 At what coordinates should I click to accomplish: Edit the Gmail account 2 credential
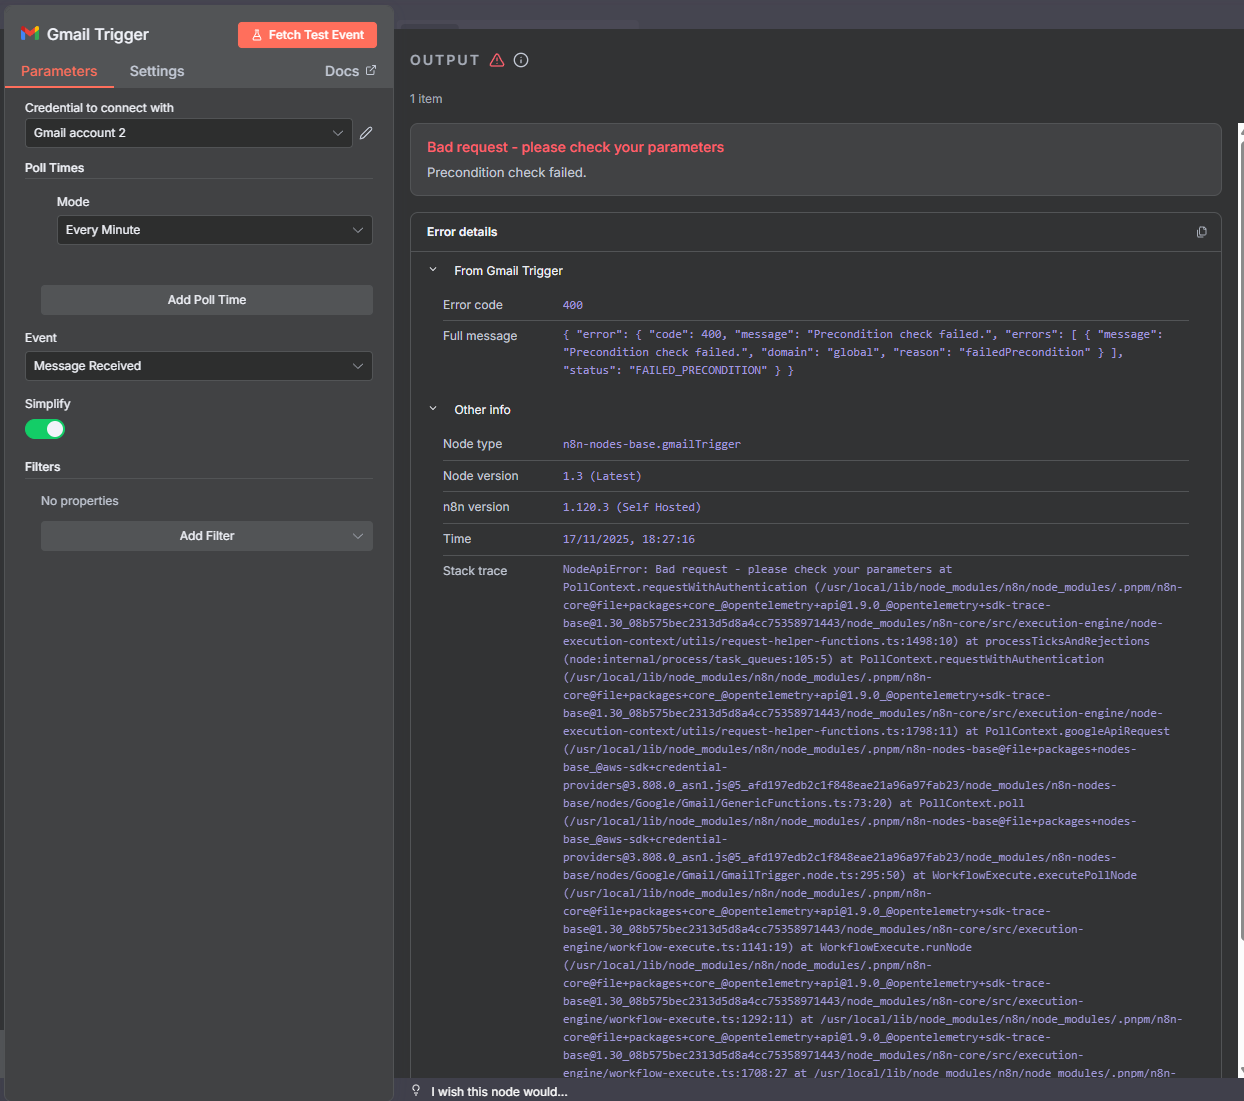point(366,133)
